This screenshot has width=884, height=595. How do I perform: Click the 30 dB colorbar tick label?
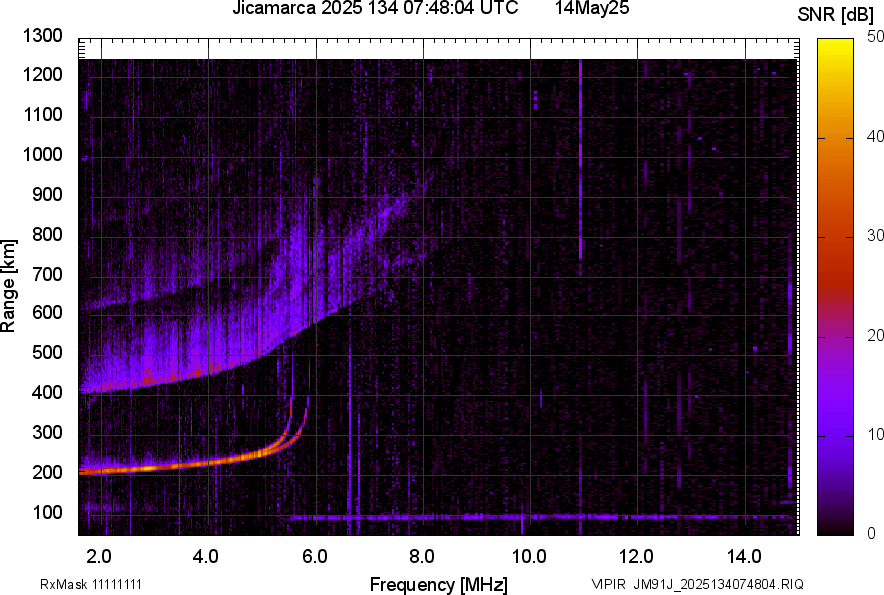[875, 235]
